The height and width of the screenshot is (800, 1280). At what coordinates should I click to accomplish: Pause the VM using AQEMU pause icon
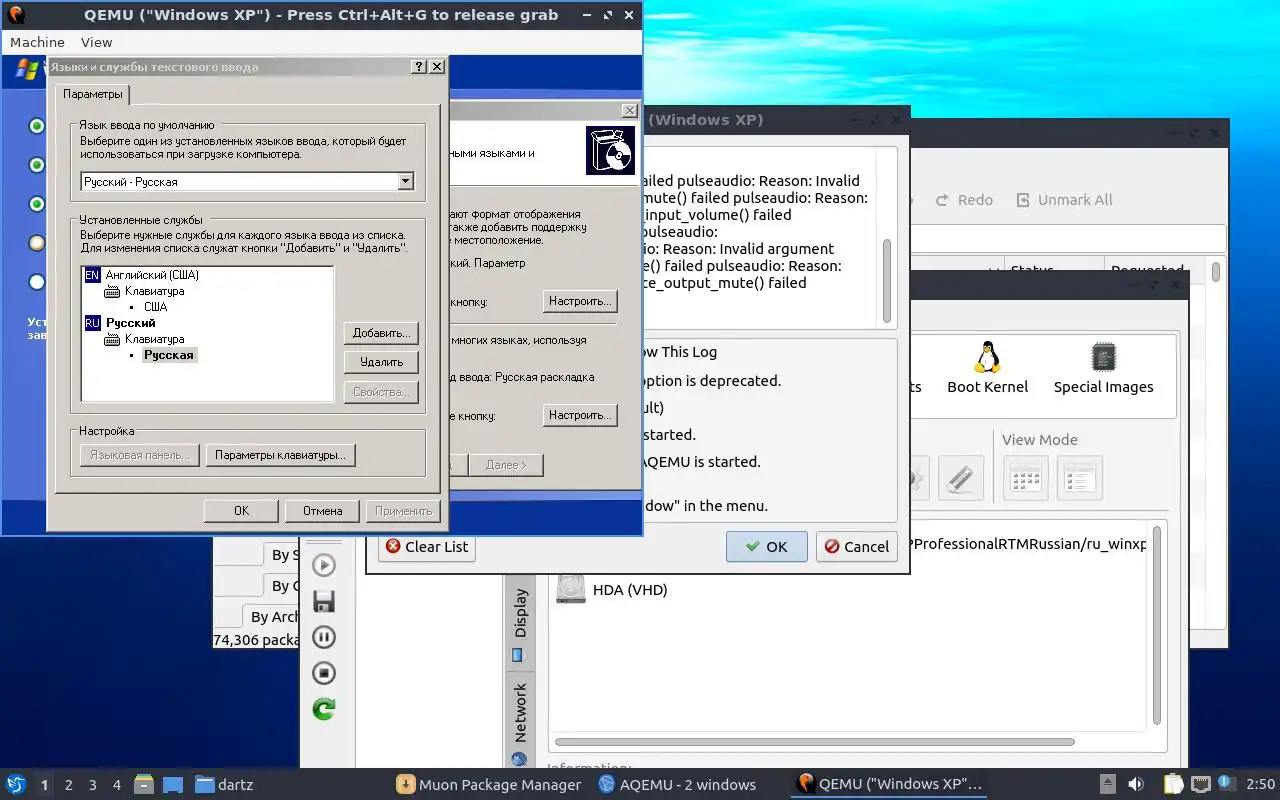coord(324,637)
